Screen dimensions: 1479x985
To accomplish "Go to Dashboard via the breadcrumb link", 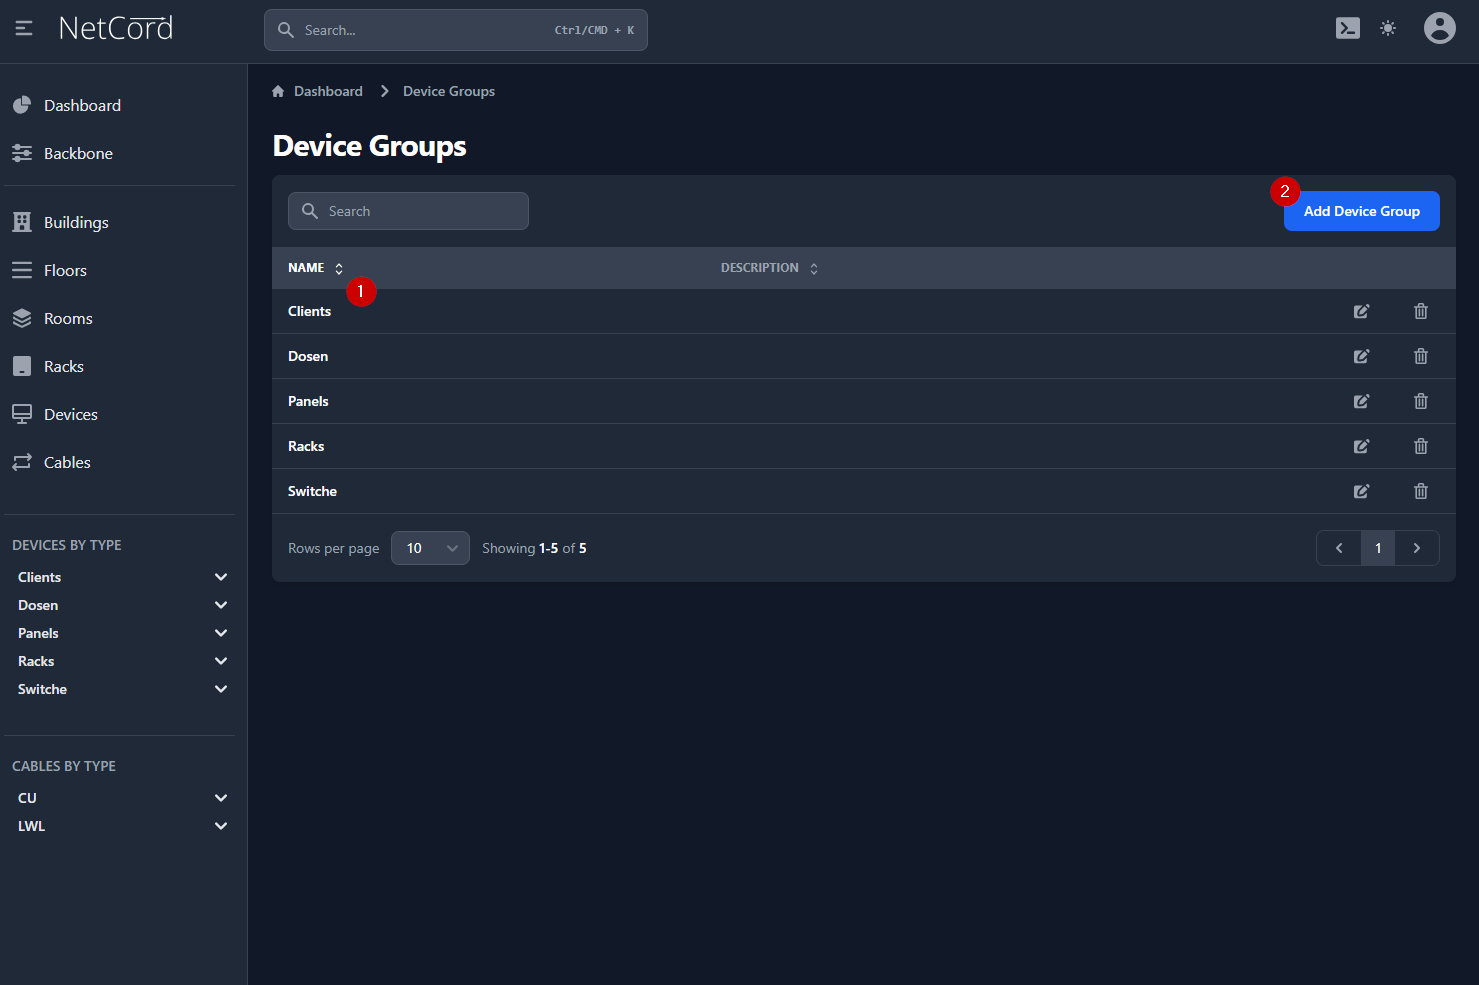I will click(x=328, y=91).
